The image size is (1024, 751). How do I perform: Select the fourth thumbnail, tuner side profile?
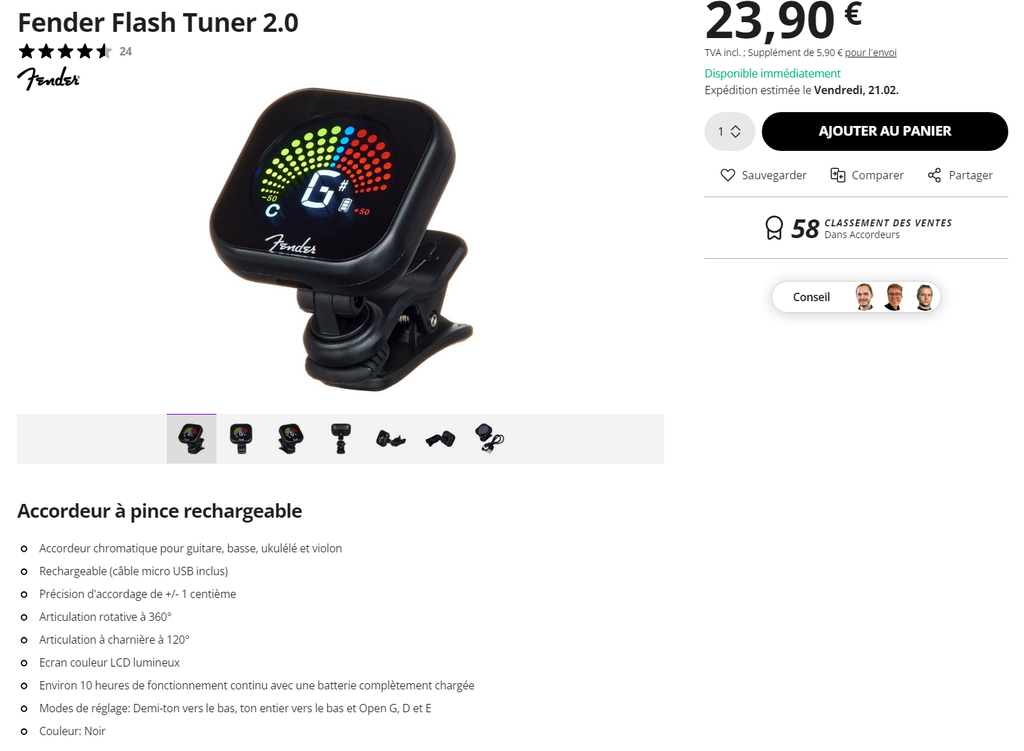tap(340, 439)
